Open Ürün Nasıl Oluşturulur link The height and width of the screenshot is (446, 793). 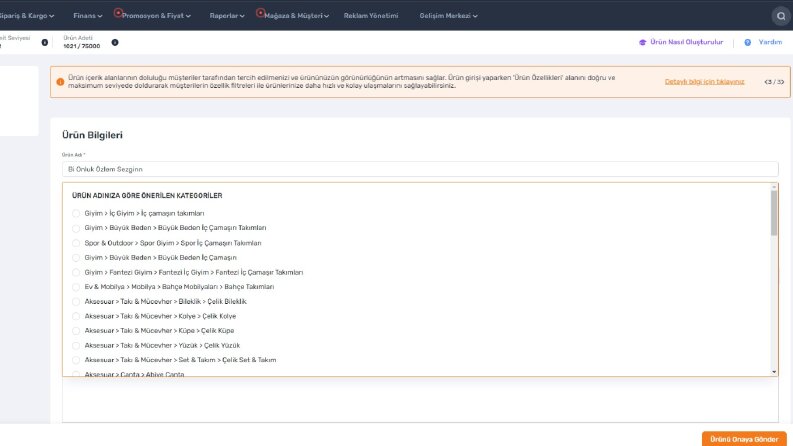pos(686,42)
